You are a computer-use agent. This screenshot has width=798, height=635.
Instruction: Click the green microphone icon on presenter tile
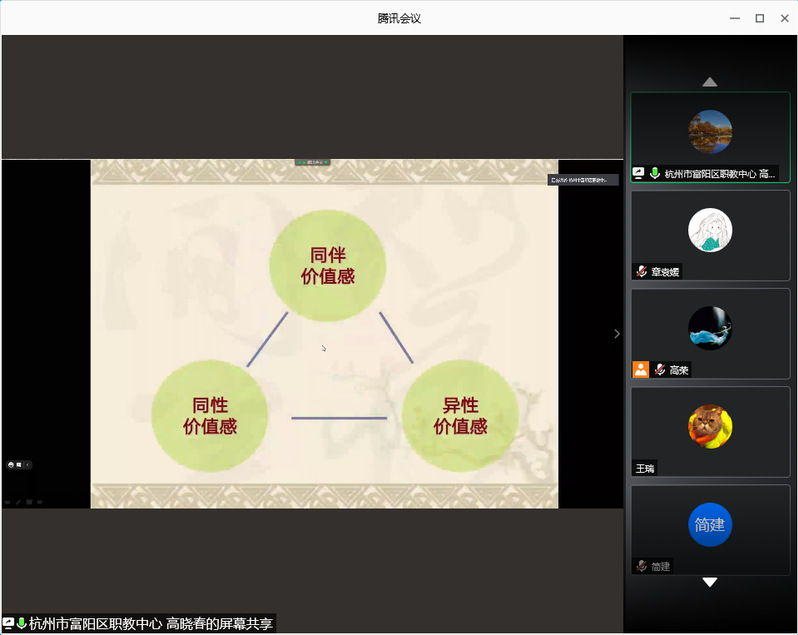click(655, 173)
